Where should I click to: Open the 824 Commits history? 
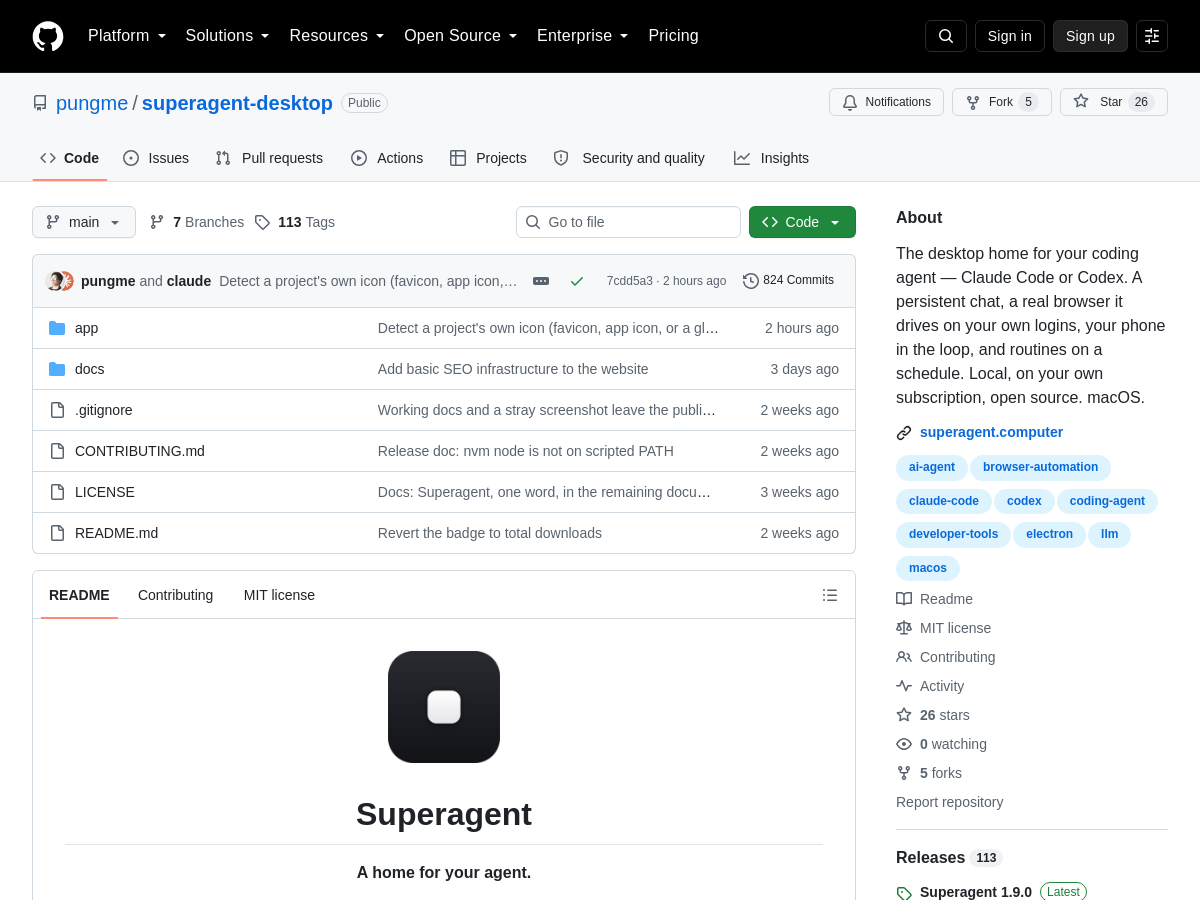(788, 281)
